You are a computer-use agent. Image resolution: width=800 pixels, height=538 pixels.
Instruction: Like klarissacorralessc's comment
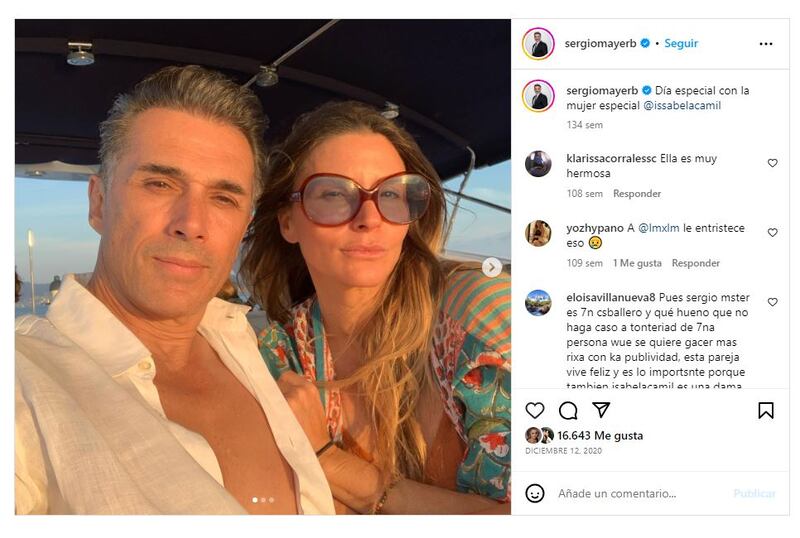coord(772,163)
